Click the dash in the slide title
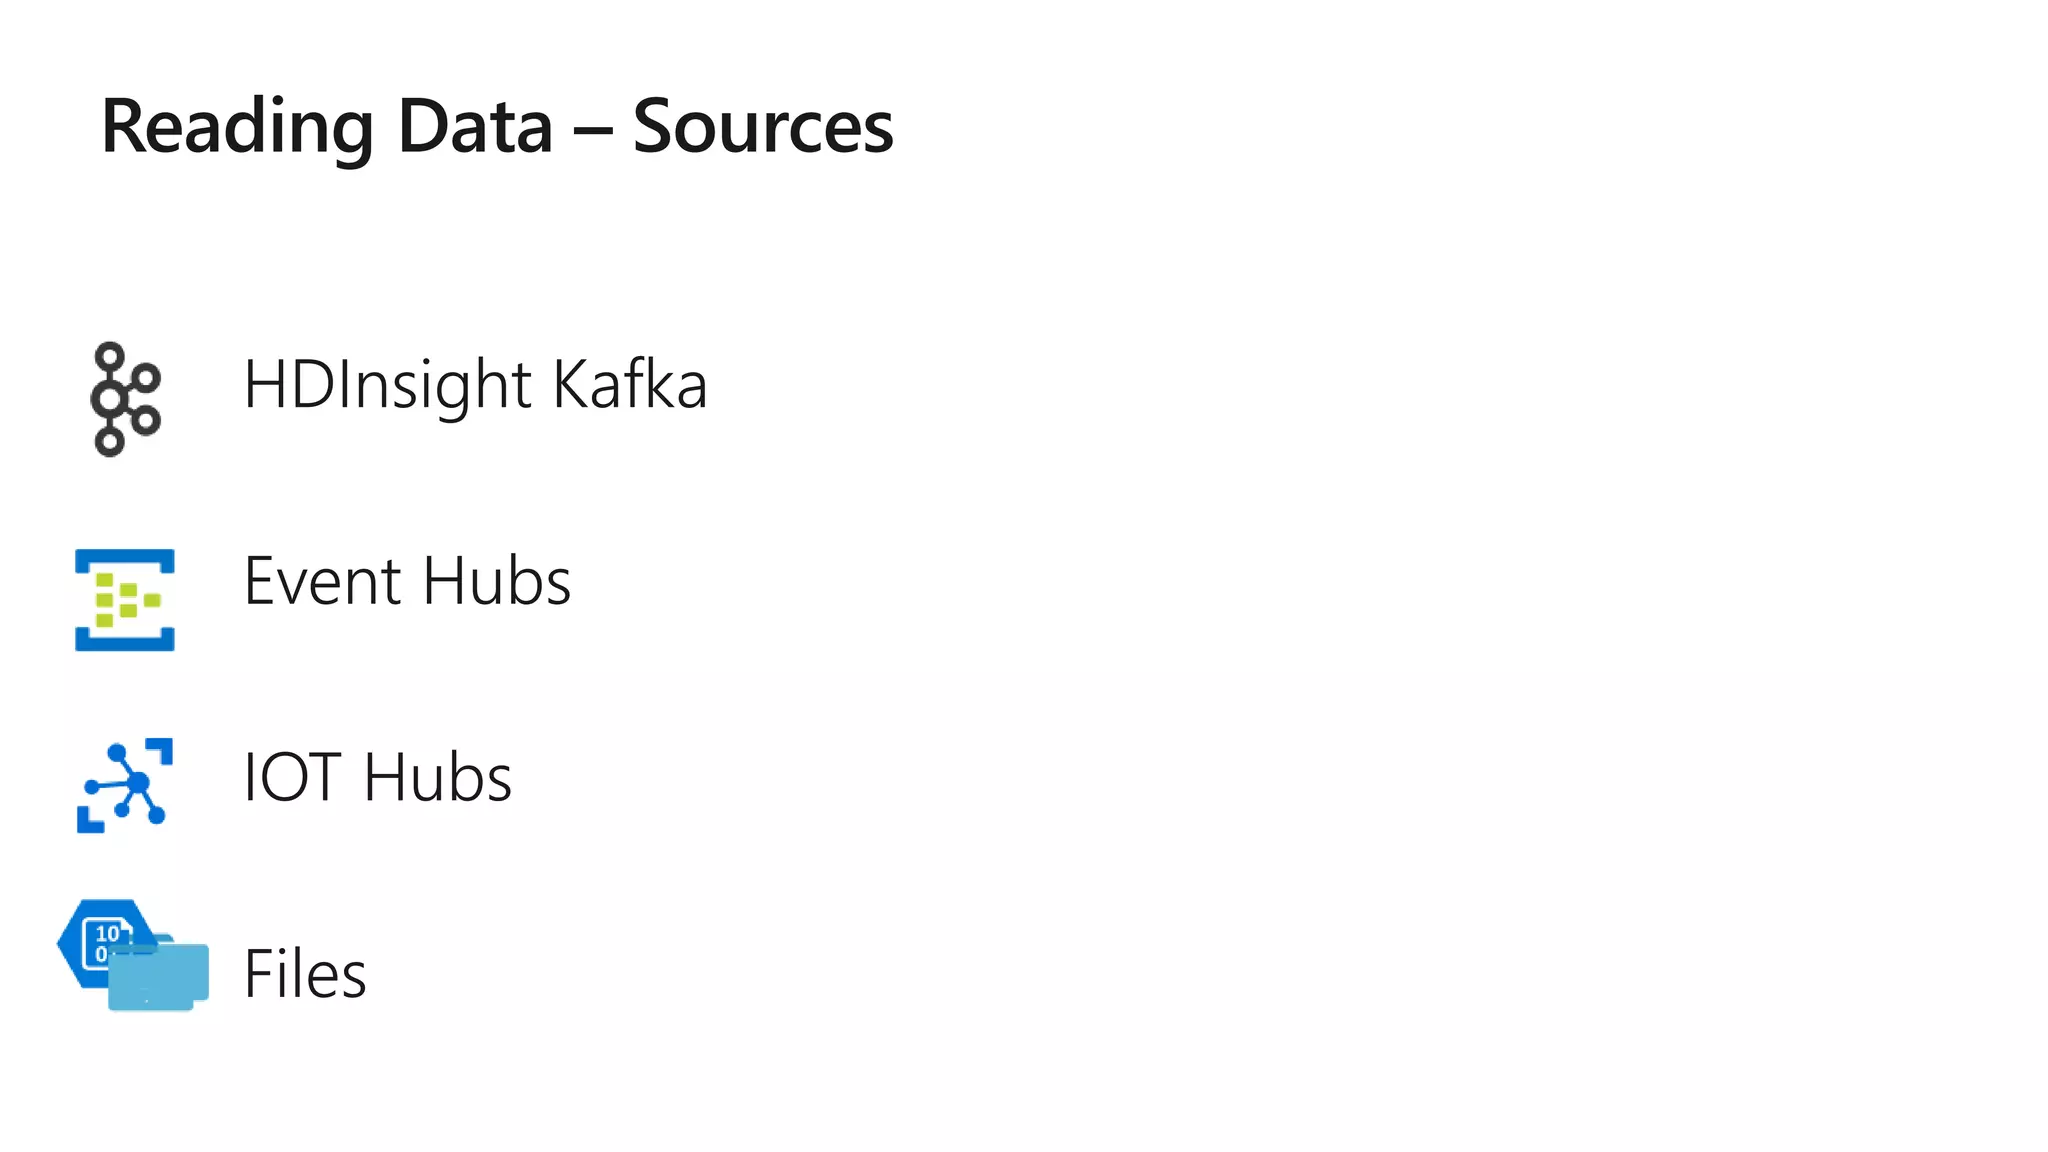 click(592, 131)
